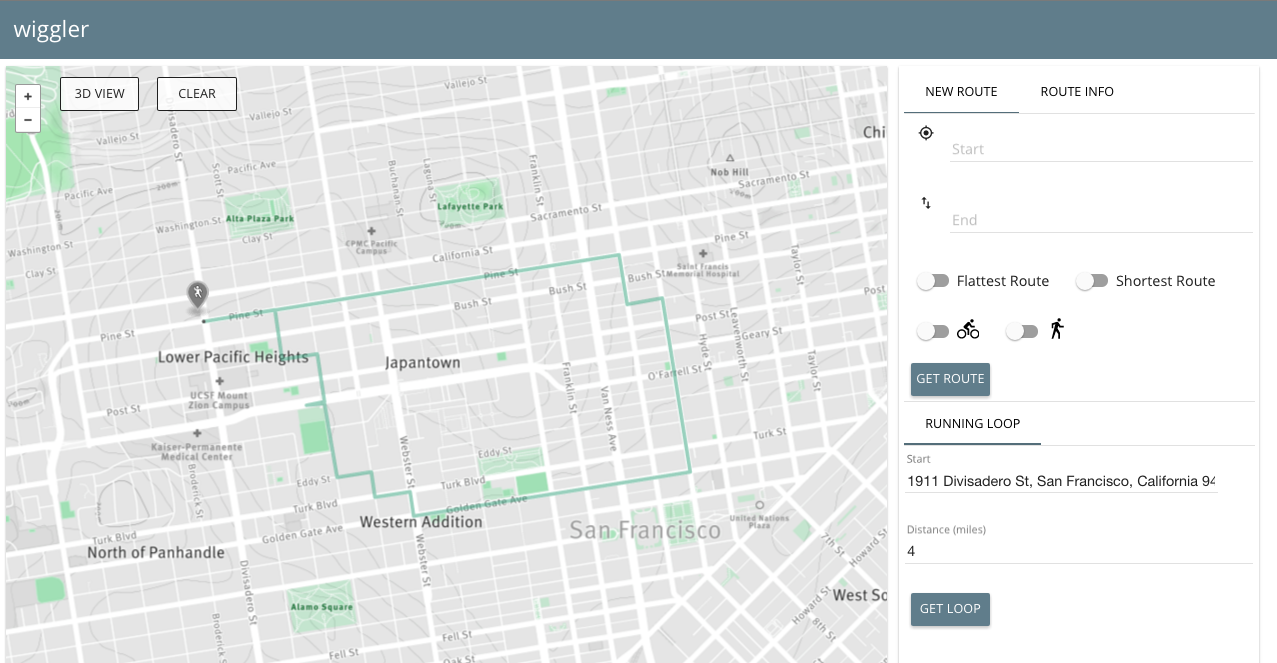
Task: Click the loop start address field
Action: (1061, 481)
